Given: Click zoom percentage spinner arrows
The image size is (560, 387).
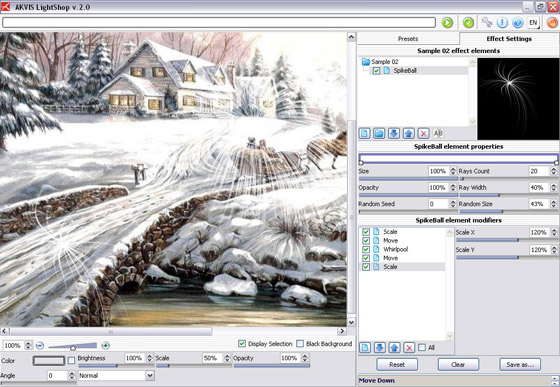Looking at the screenshot, I should coord(28,346).
